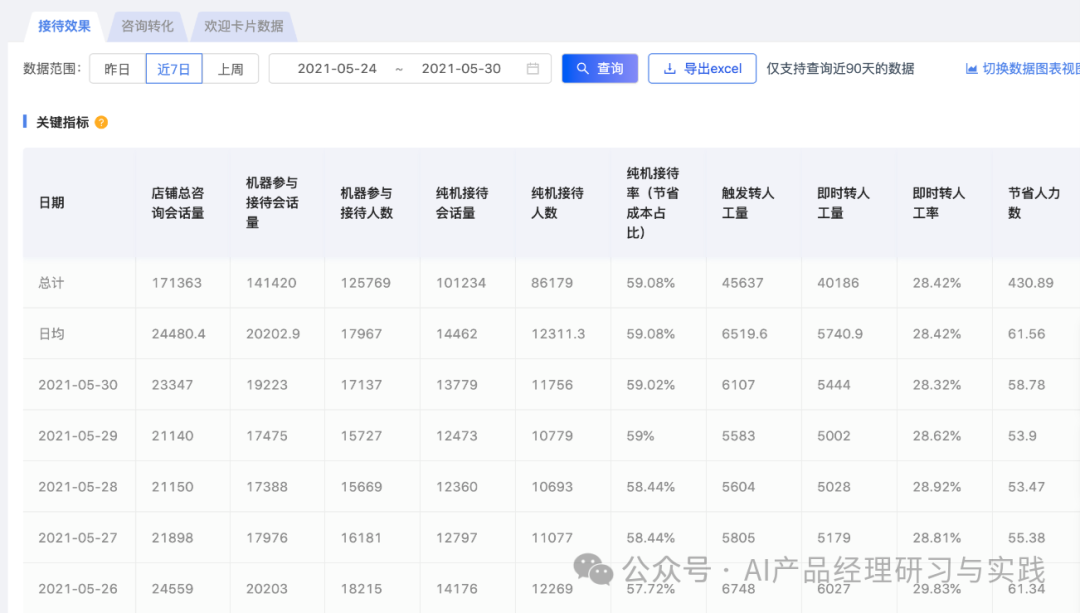Select the 2021-05-27 date row
This screenshot has height=613, width=1080.
(78, 538)
